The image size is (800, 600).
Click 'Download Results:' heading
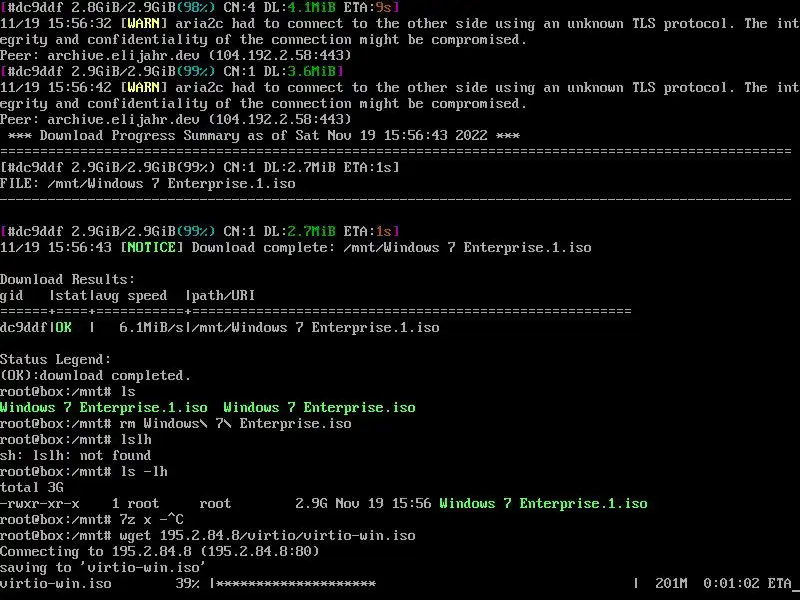tap(67, 280)
